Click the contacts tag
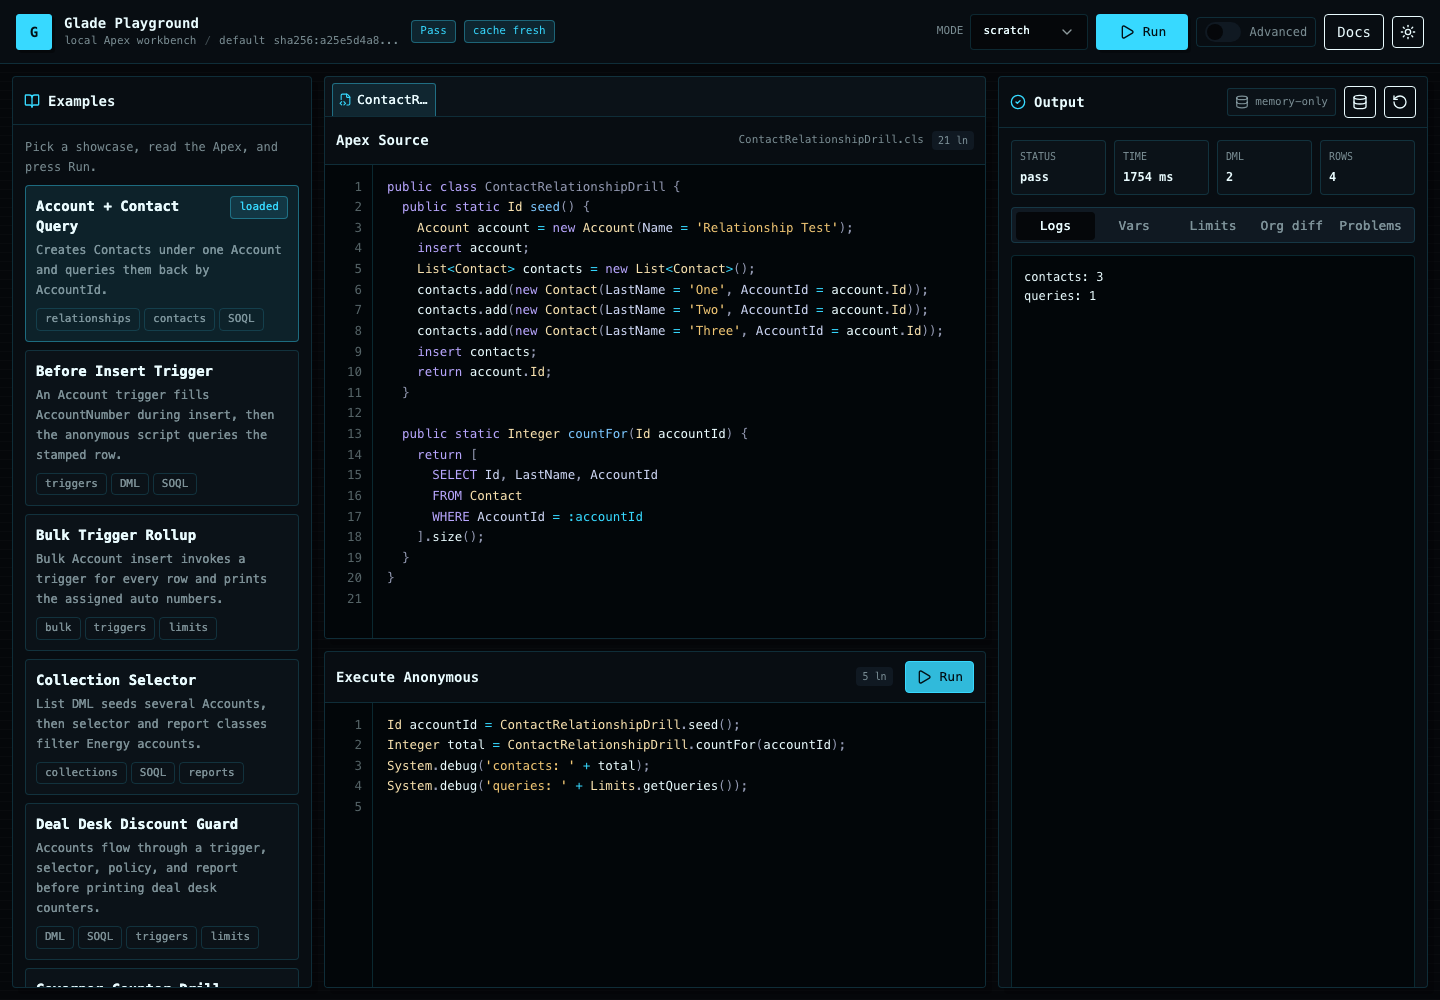 (x=179, y=319)
